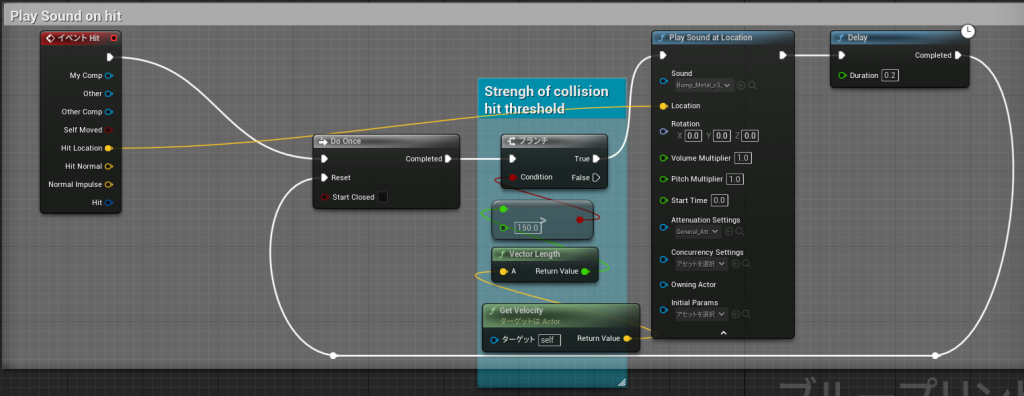Image resolution: width=1024 pixels, height=396 pixels.
Task: Click the Hit Normal vector pin
Action: coord(109,166)
